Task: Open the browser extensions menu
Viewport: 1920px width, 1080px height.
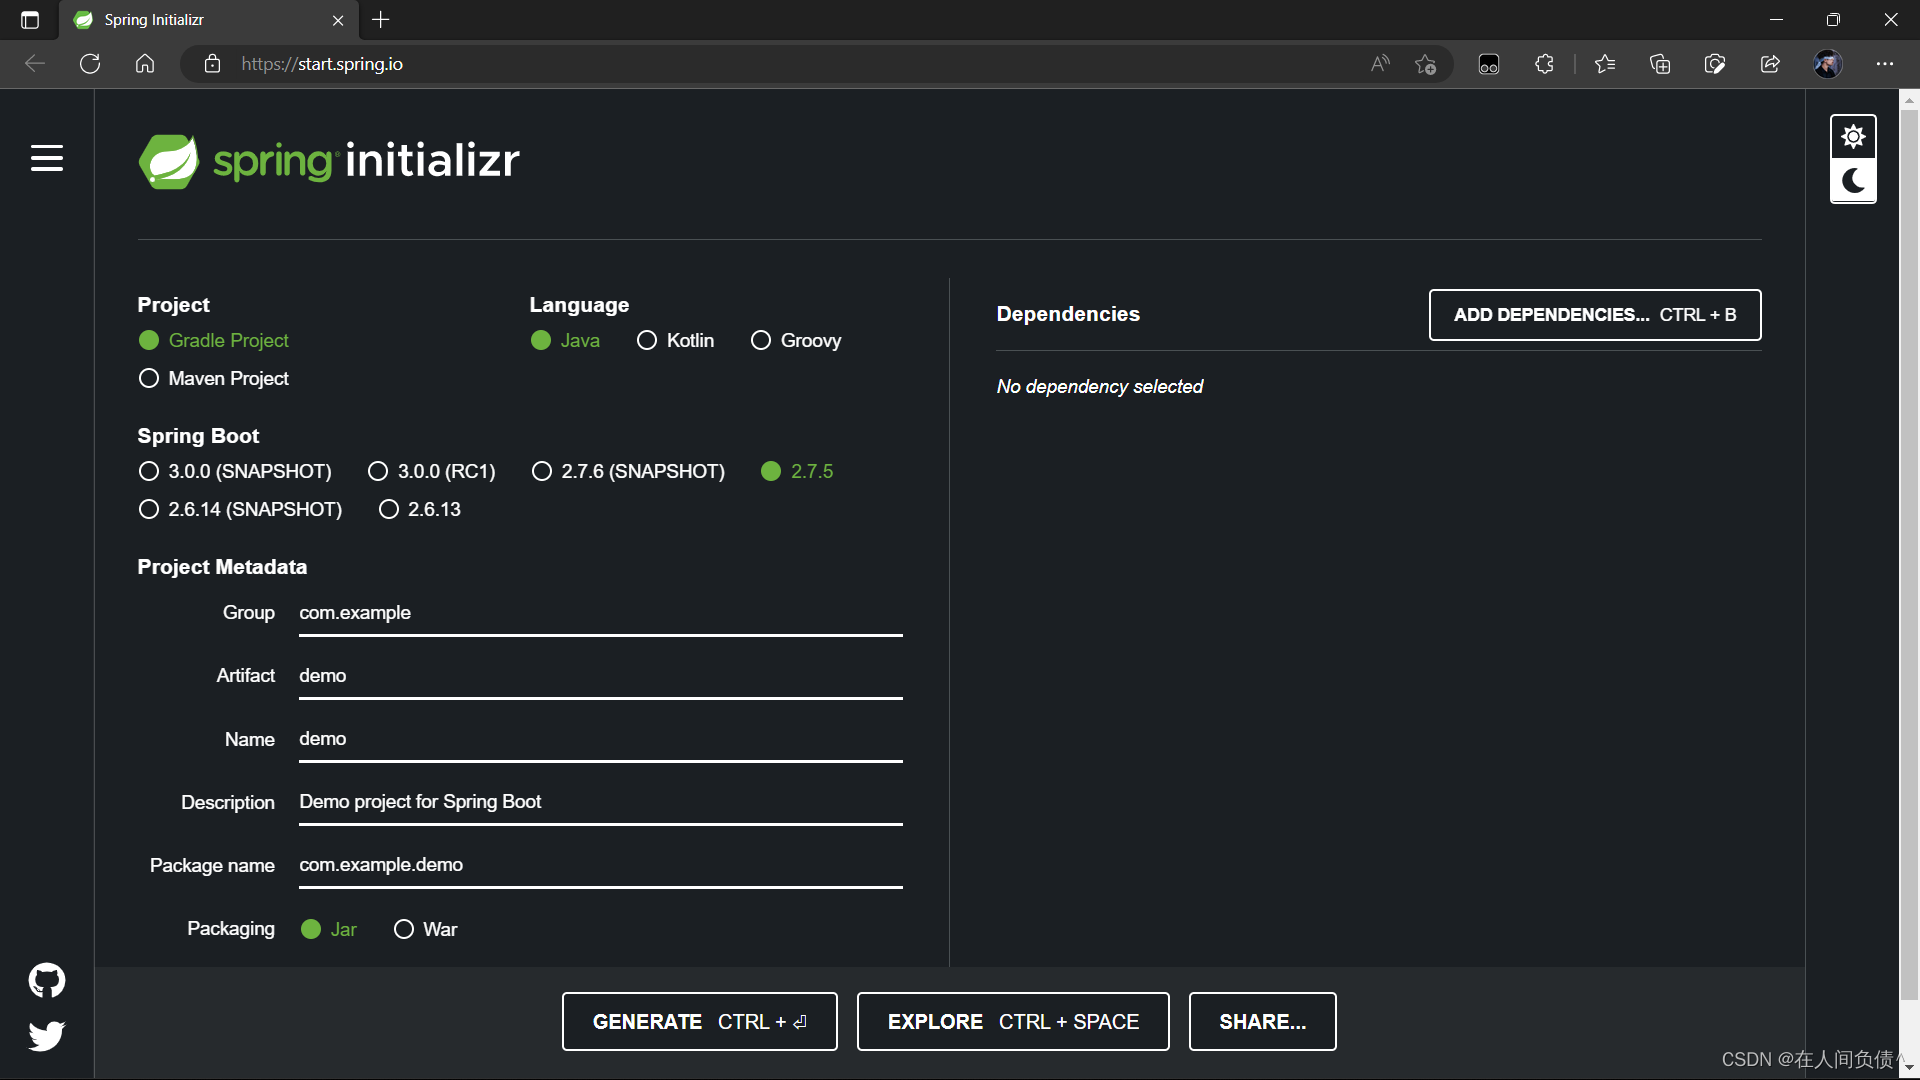Action: 1544,64
